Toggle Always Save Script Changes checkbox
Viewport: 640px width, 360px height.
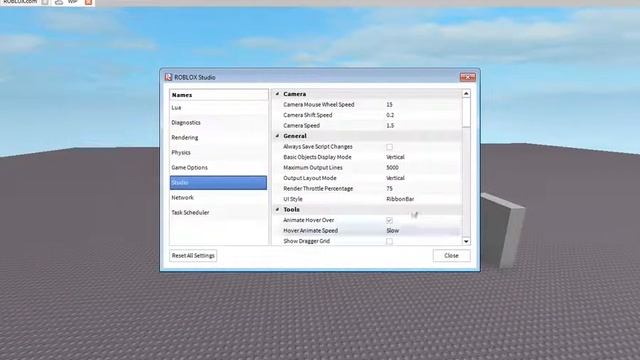pos(389,147)
